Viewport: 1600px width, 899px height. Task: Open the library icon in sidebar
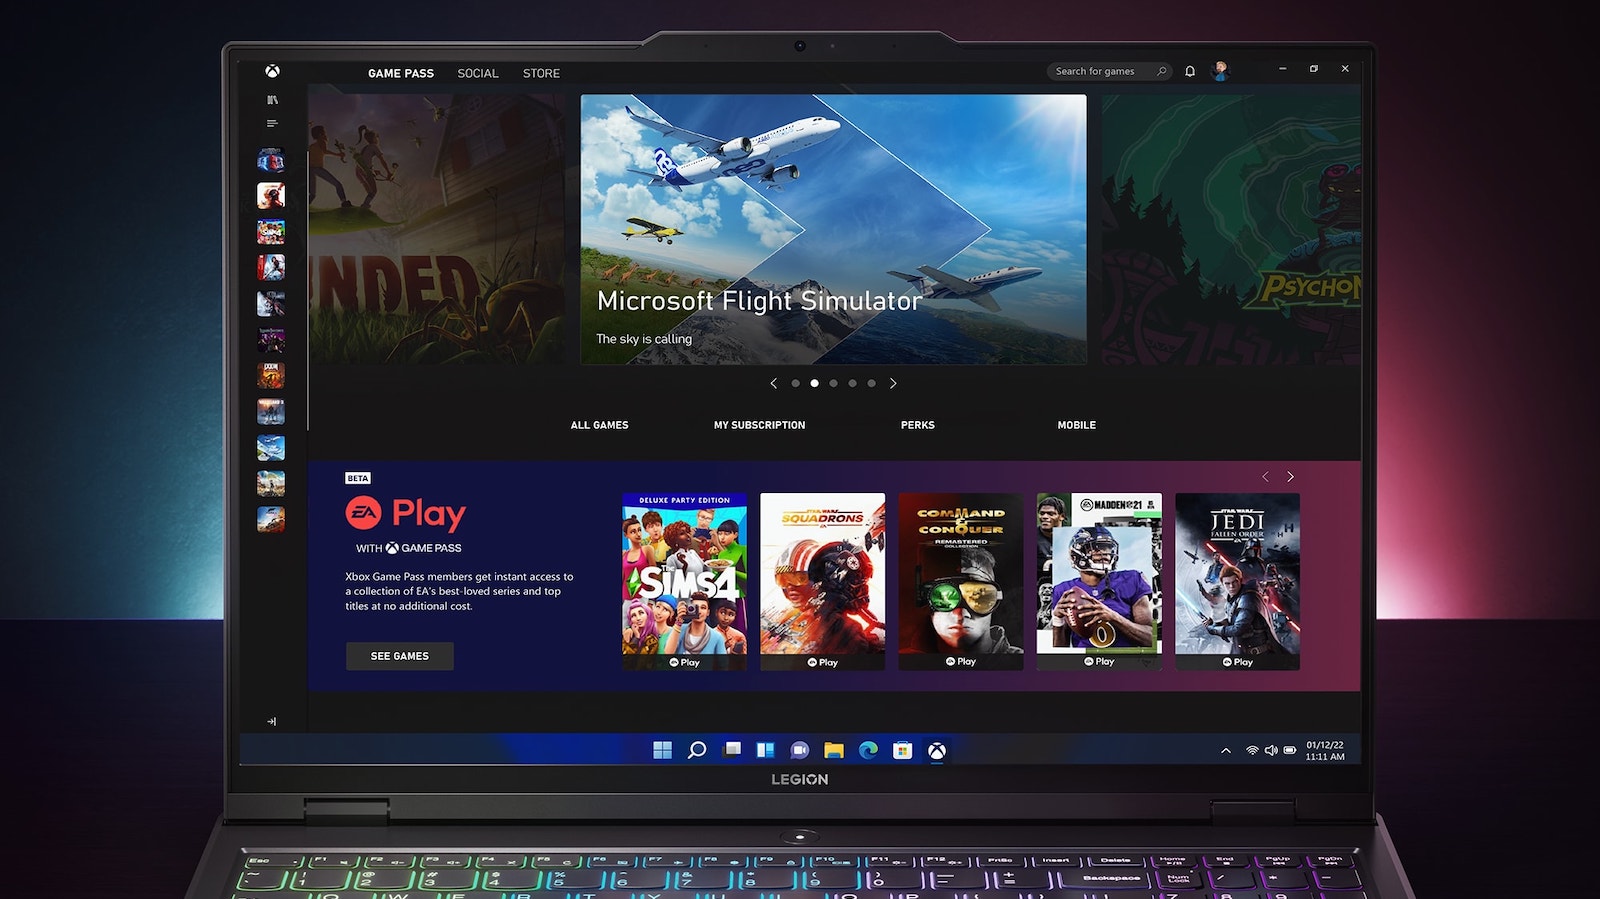272,100
